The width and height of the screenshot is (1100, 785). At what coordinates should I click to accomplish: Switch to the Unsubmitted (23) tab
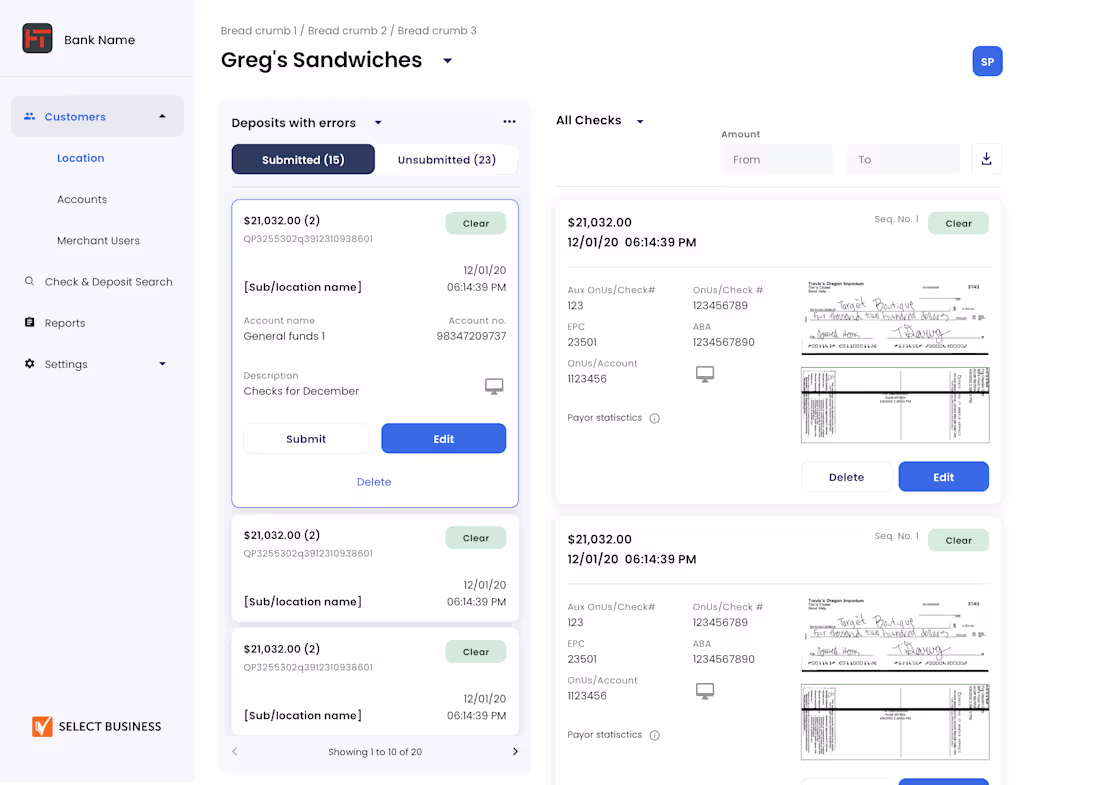[447, 159]
